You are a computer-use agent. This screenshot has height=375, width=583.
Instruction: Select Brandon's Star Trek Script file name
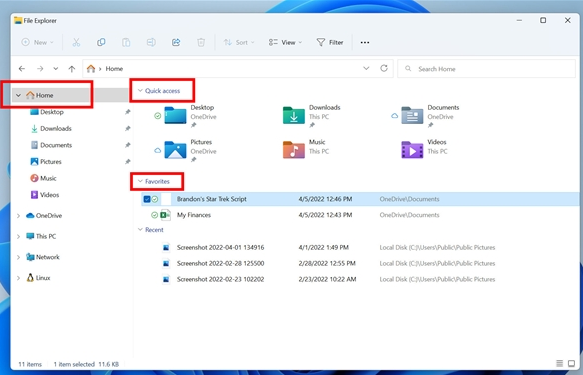click(212, 199)
